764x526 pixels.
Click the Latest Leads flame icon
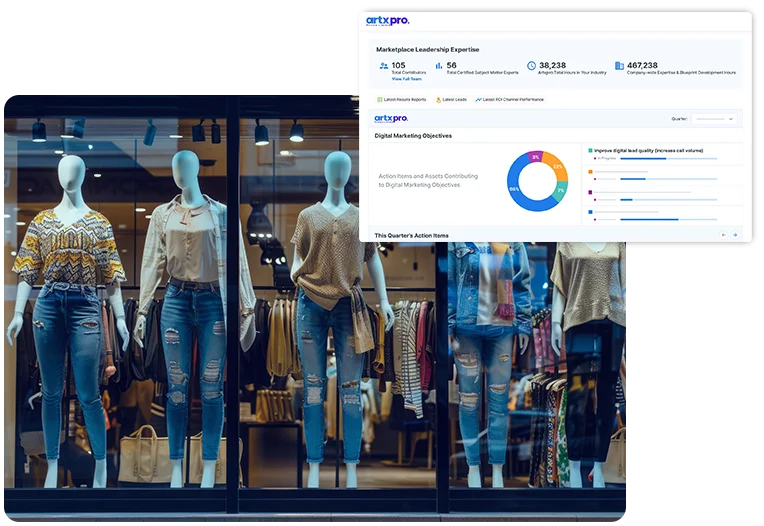point(437,100)
